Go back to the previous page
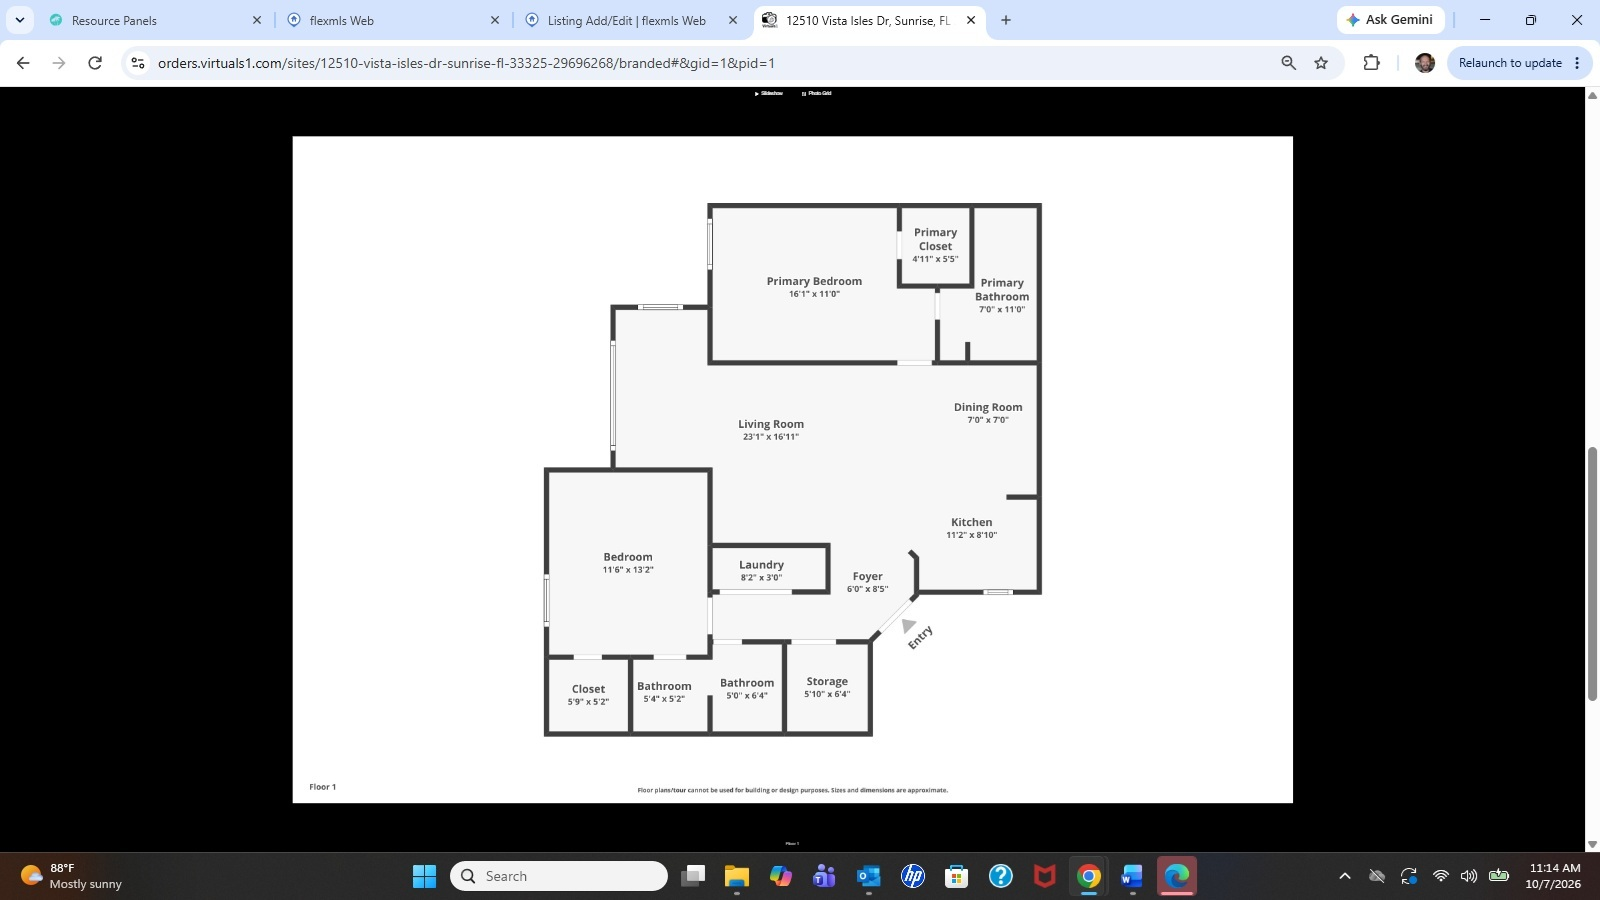1600x900 pixels. tap(23, 63)
